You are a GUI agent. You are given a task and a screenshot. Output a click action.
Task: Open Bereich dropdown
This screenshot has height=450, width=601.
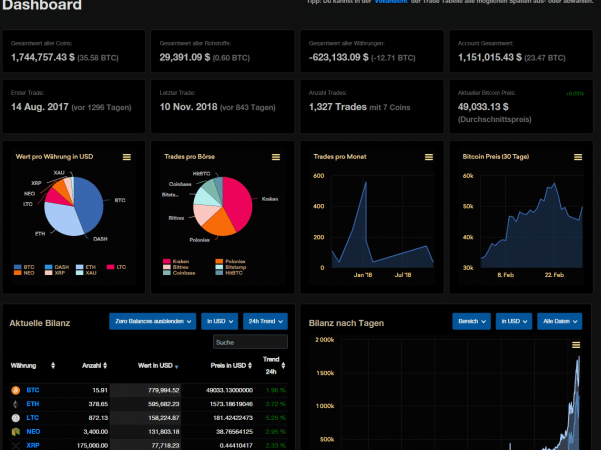click(x=471, y=321)
